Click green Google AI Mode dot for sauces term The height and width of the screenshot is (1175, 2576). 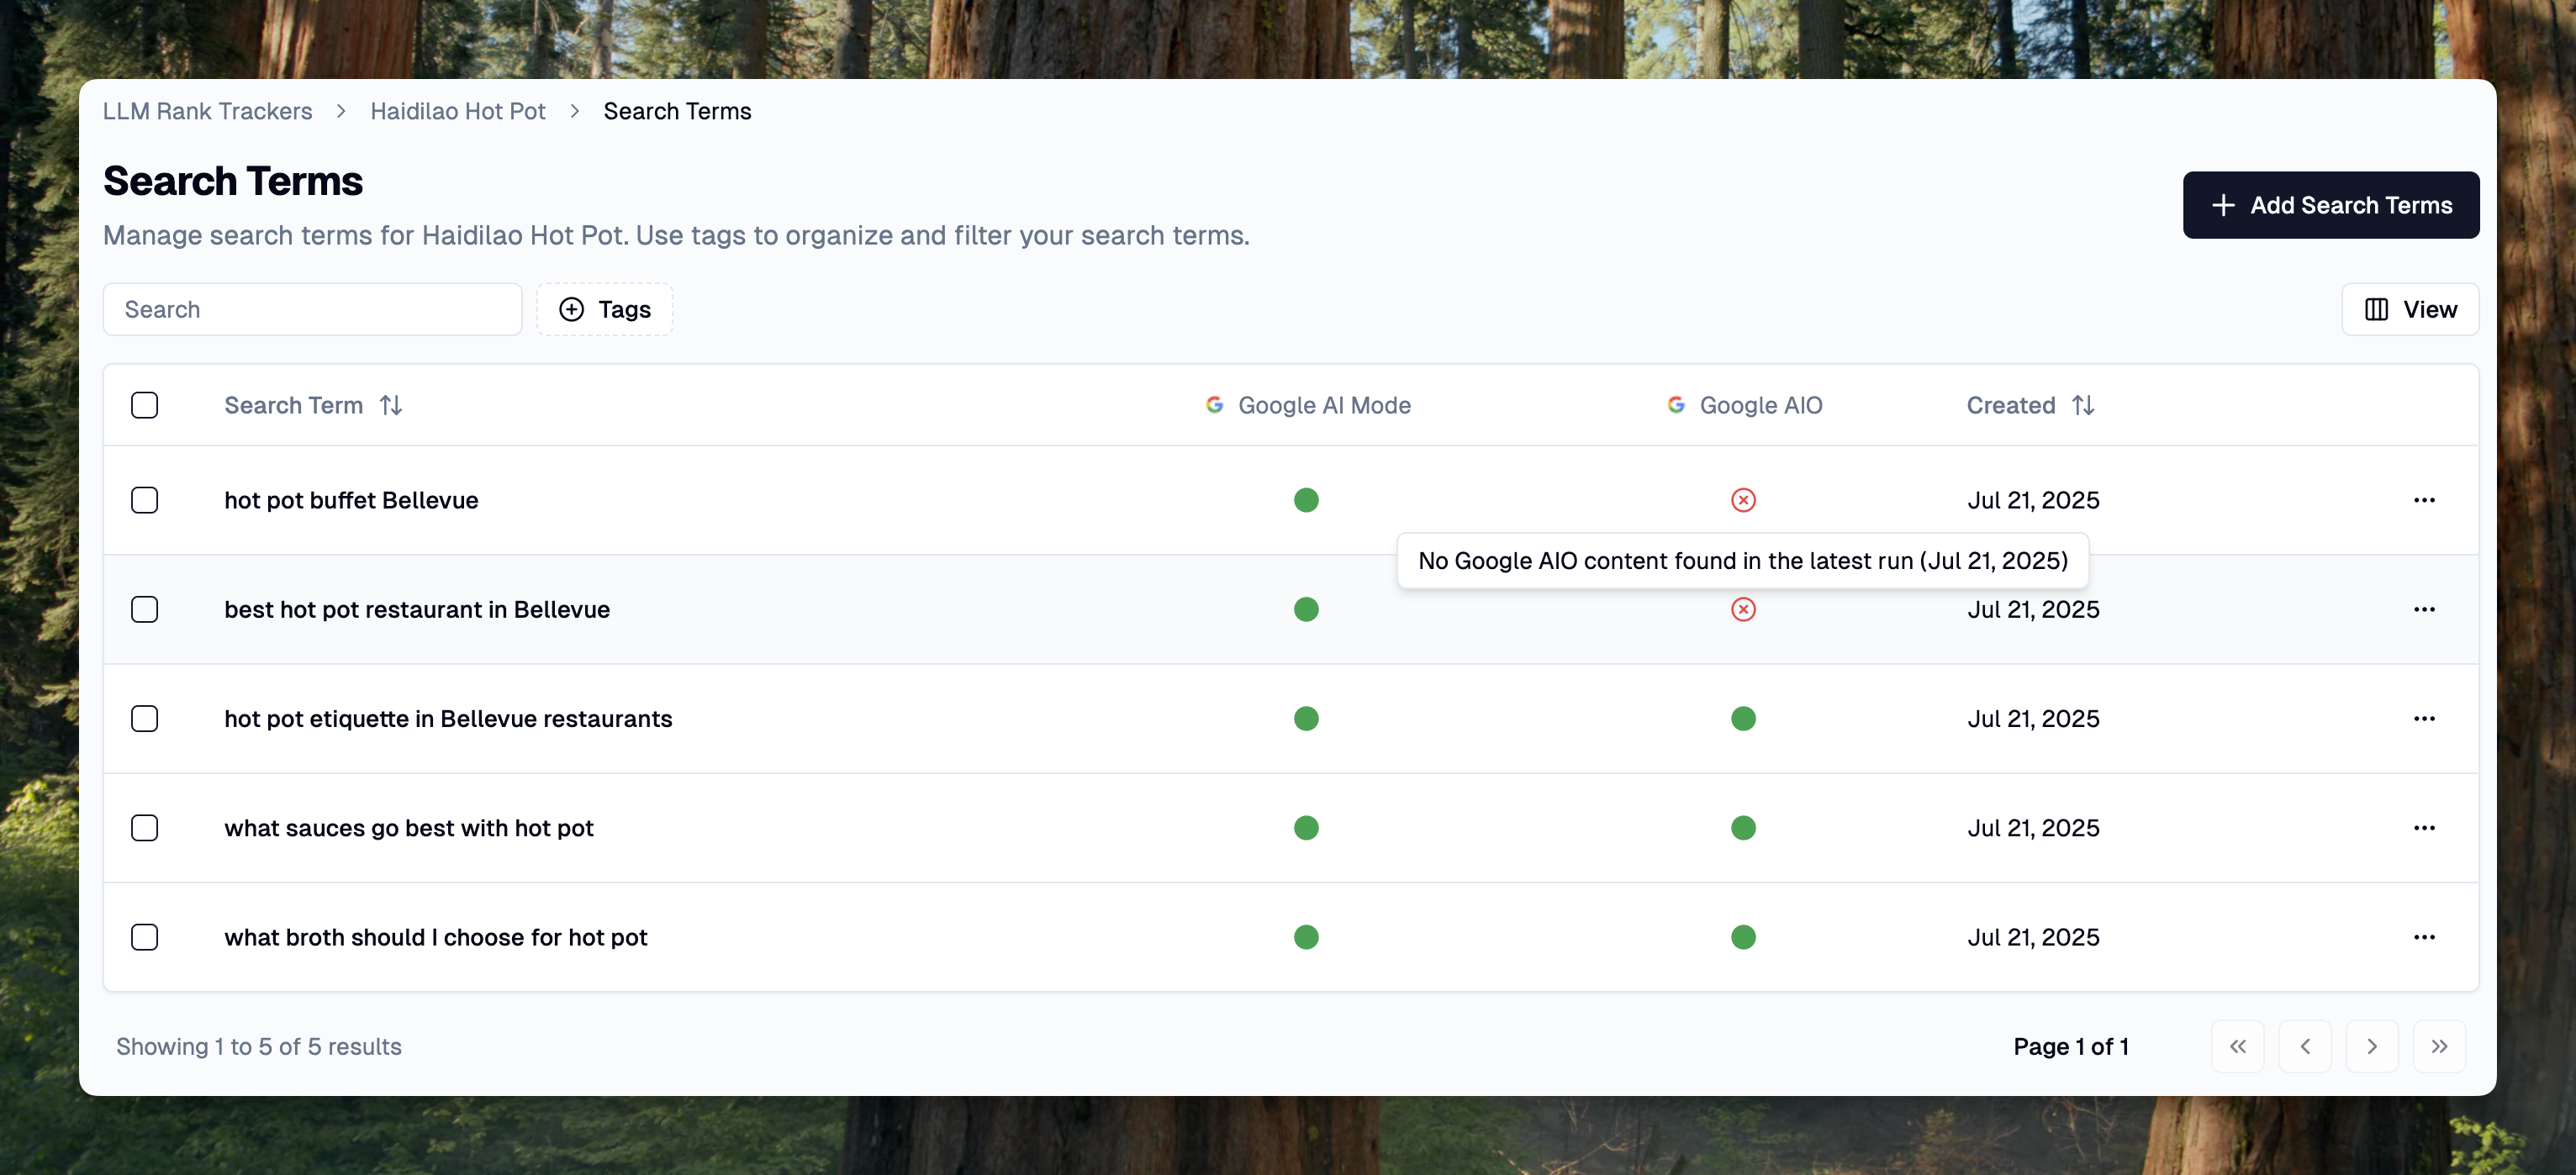[x=1306, y=828]
